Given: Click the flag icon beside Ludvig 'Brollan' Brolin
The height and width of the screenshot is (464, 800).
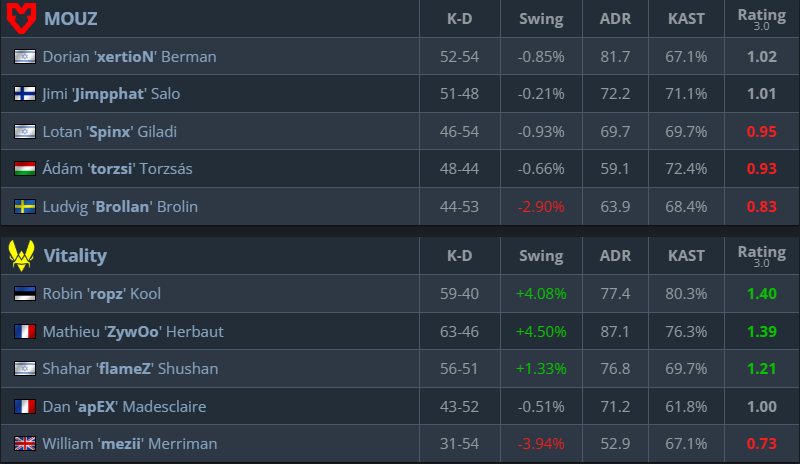Looking at the screenshot, I should pos(25,207).
